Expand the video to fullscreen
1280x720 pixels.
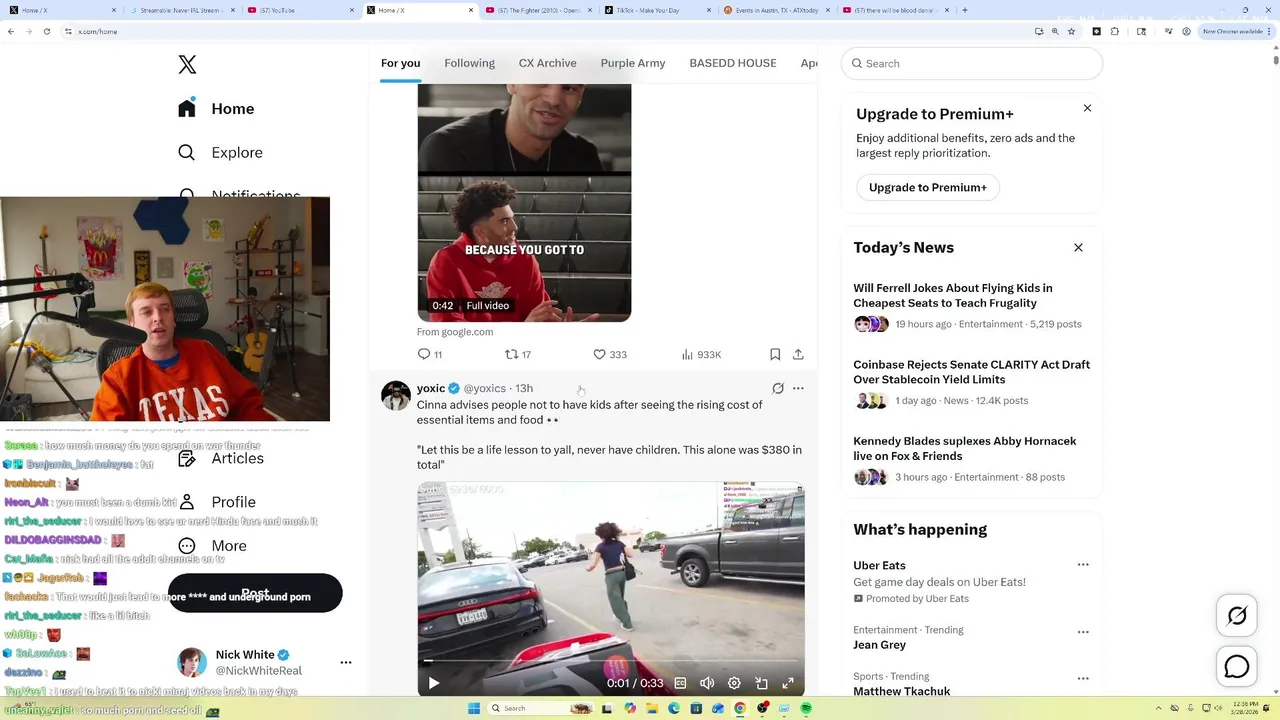pos(788,683)
